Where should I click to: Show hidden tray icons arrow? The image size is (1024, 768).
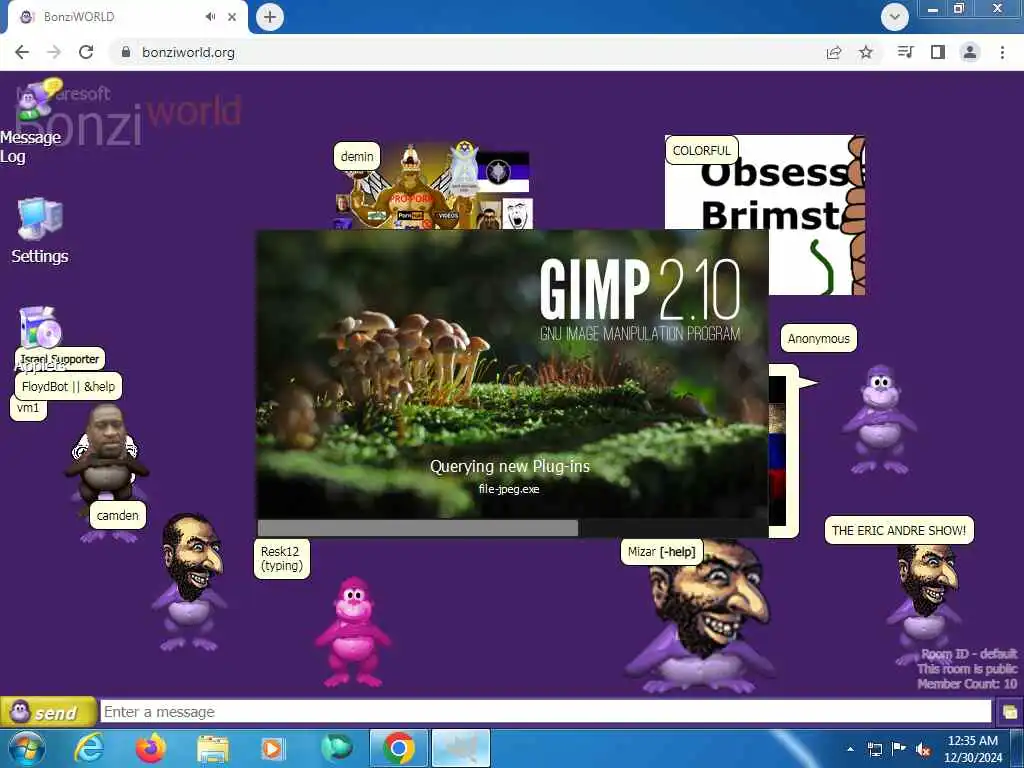click(850, 749)
